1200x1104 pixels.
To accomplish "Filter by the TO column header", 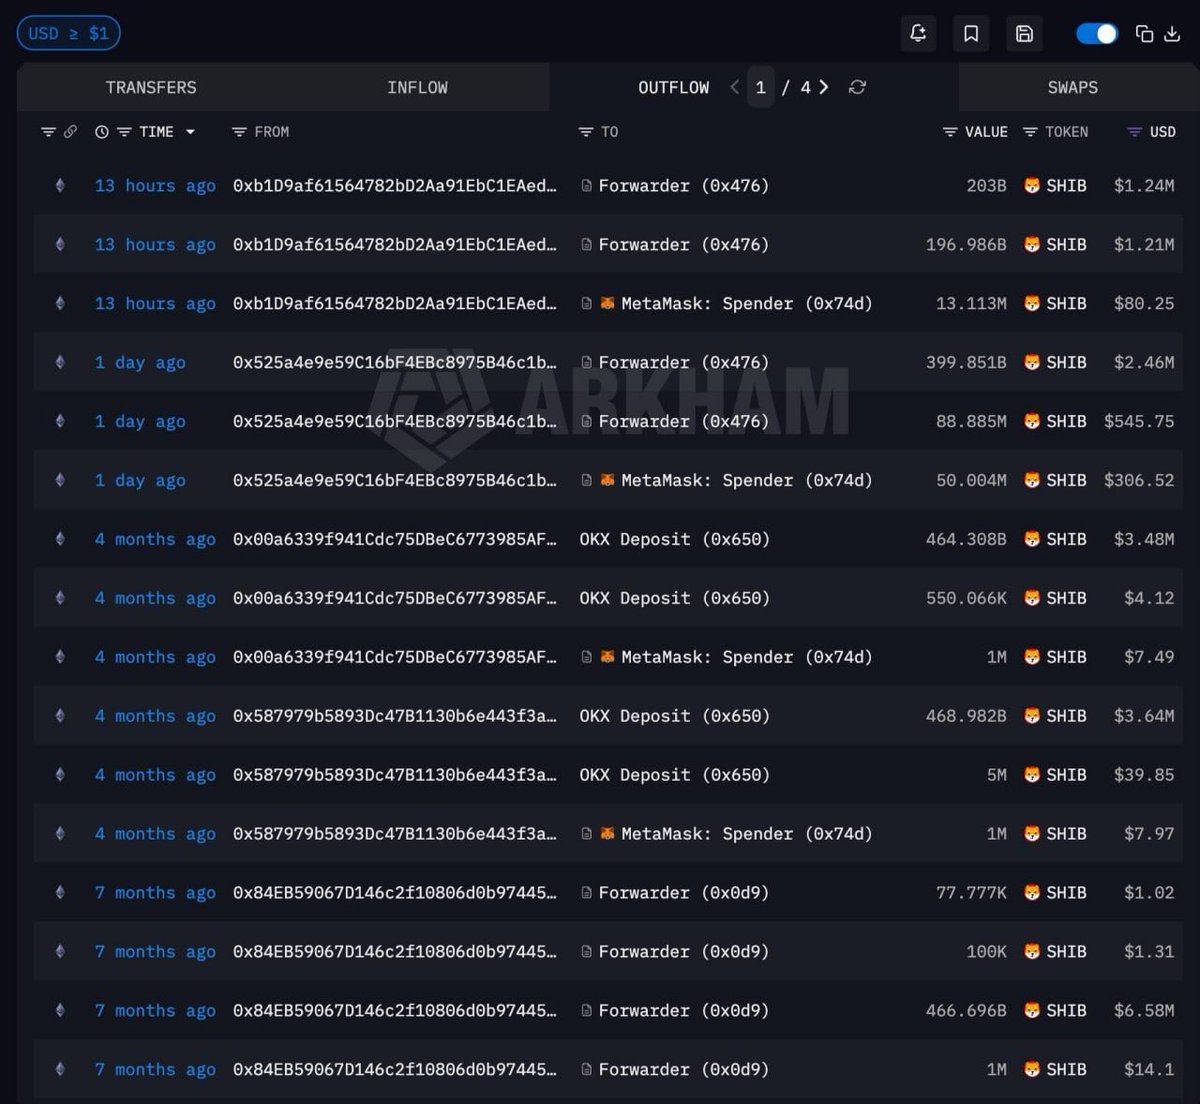I will [598, 132].
